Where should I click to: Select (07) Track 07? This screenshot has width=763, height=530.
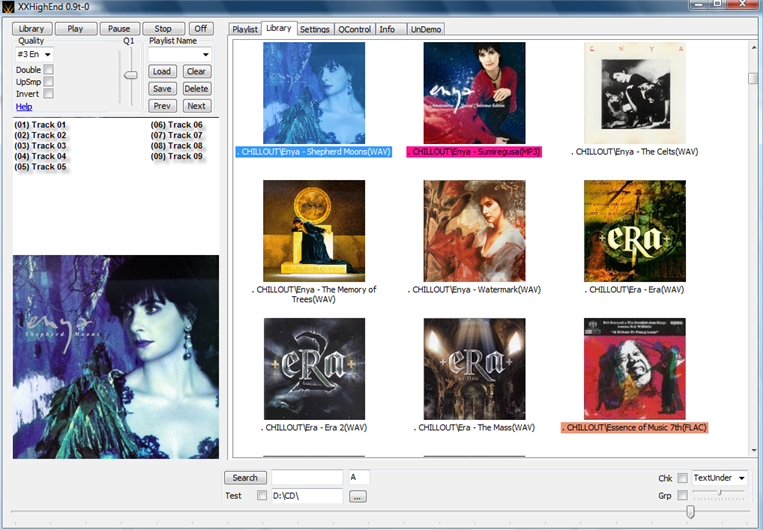click(177, 135)
